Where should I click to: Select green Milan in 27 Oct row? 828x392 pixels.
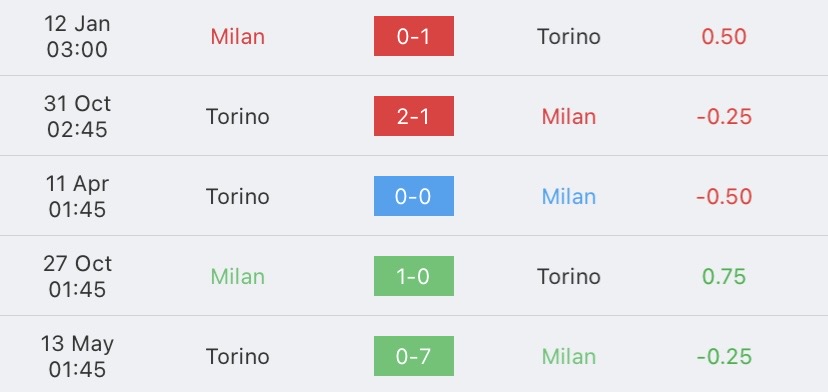238,276
